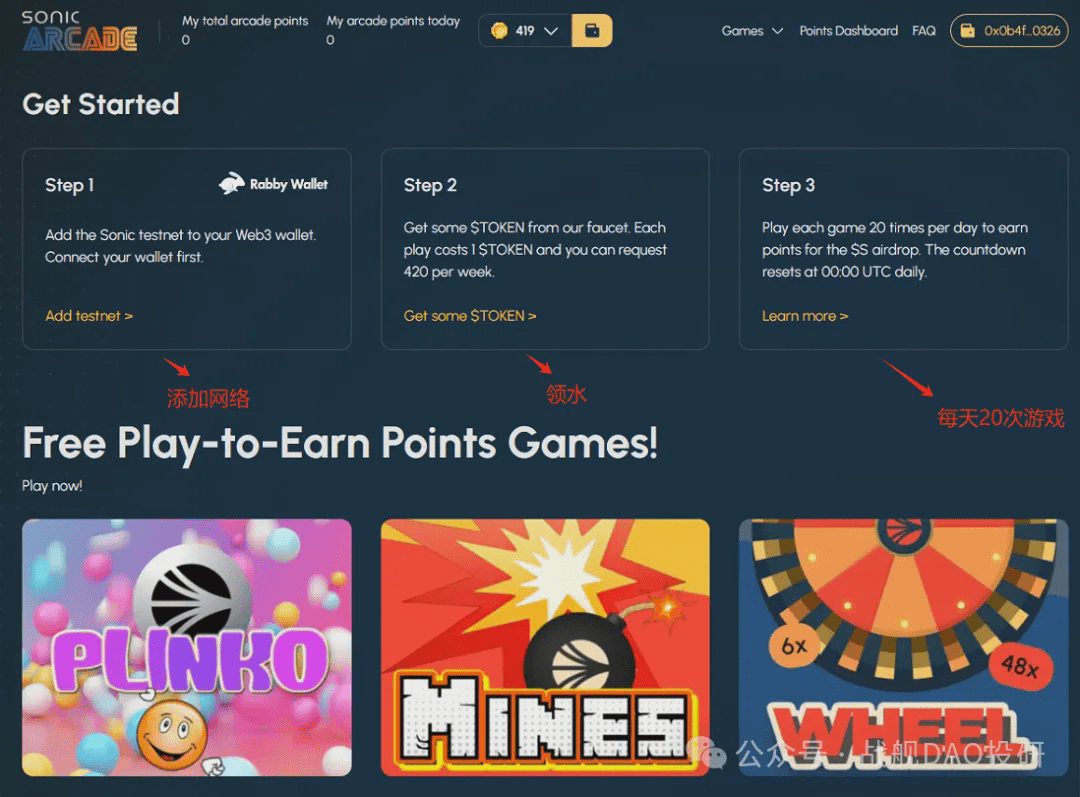Click the 48x multiplier badge on Wheel
Screen dimensions: 1080x797
pos(1021,666)
